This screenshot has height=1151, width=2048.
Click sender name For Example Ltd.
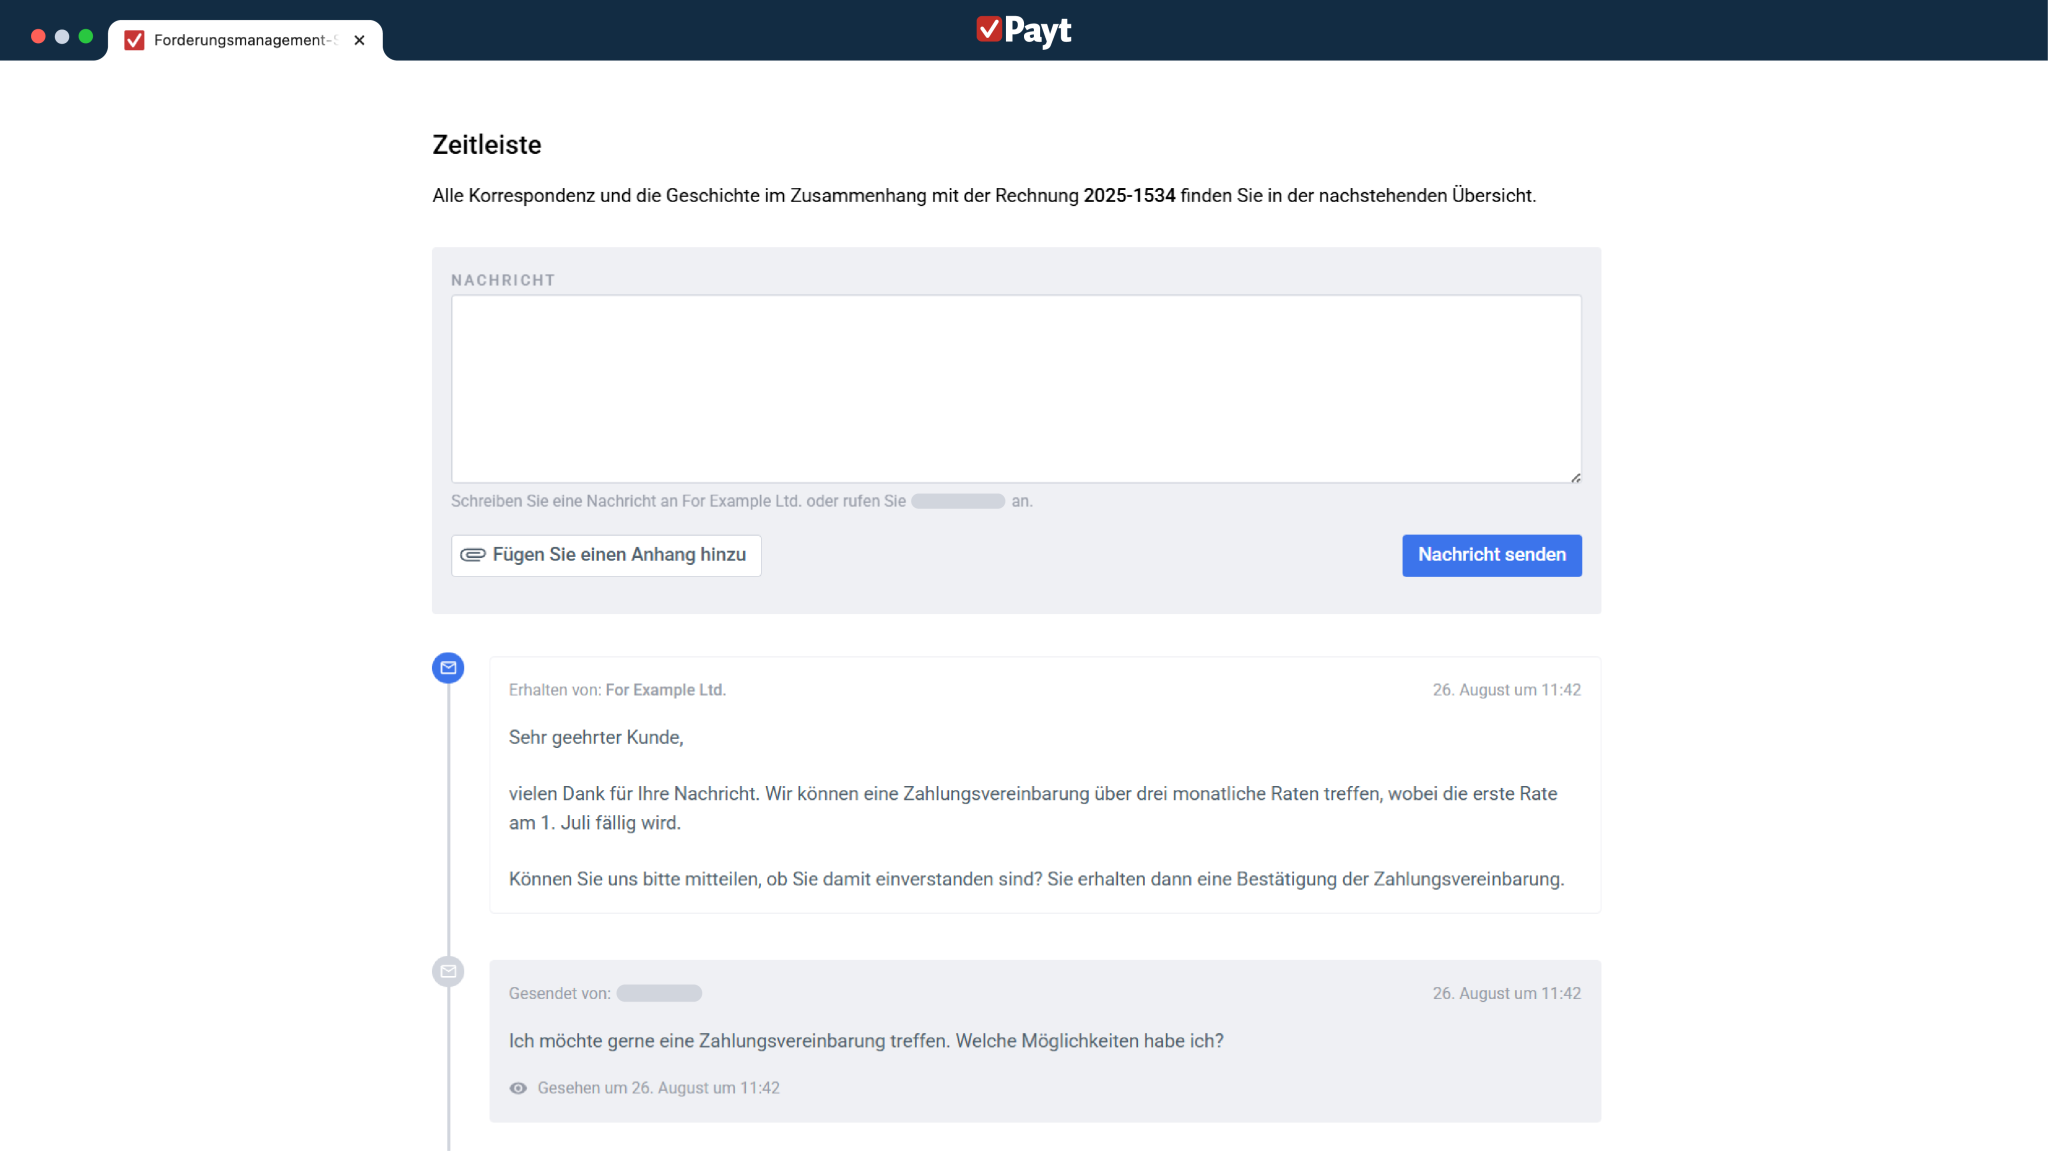tap(665, 690)
